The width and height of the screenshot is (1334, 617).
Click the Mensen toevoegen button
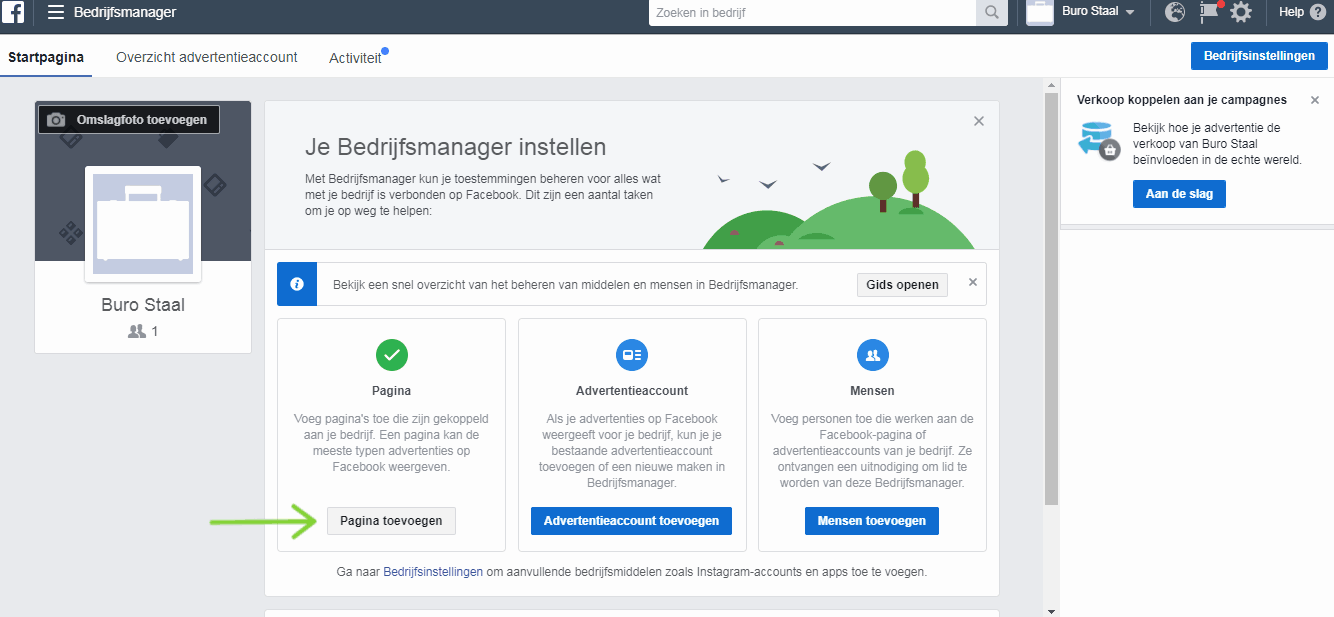[x=872, y=521]
